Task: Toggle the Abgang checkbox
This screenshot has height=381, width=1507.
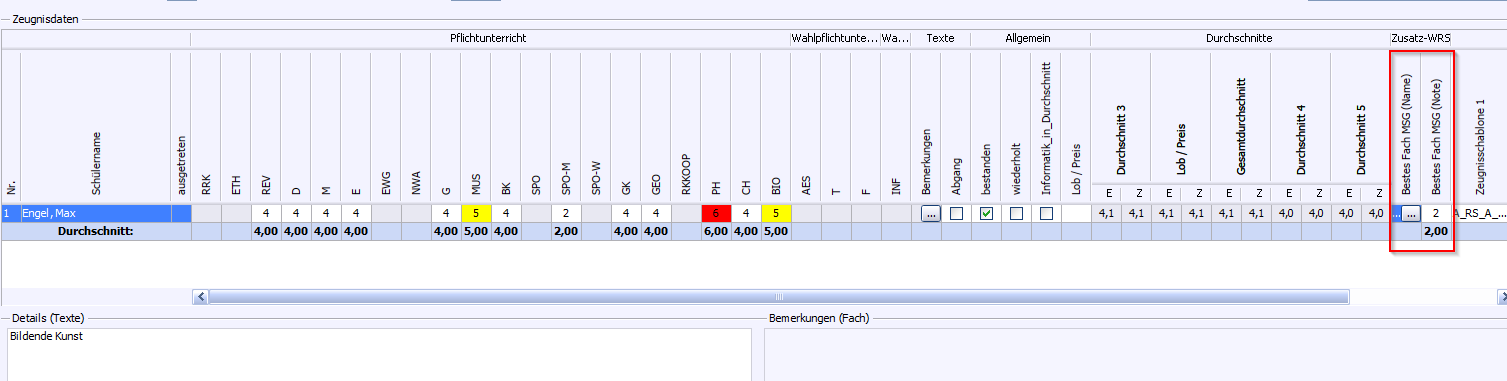Action: click(x=956, y=213)
